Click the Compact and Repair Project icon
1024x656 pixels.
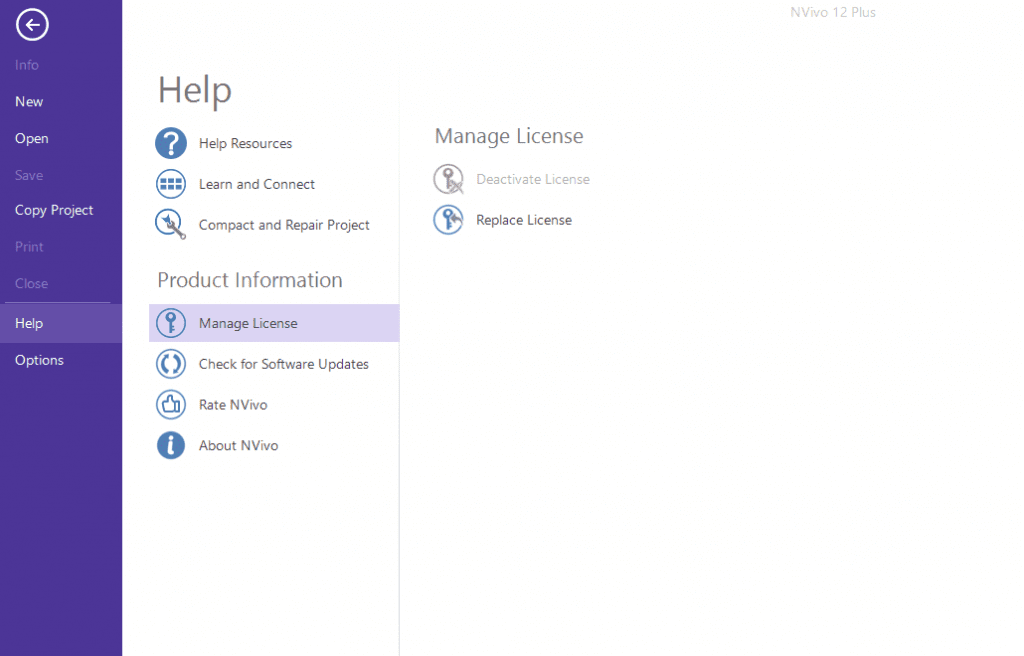(x=171, y=225)
